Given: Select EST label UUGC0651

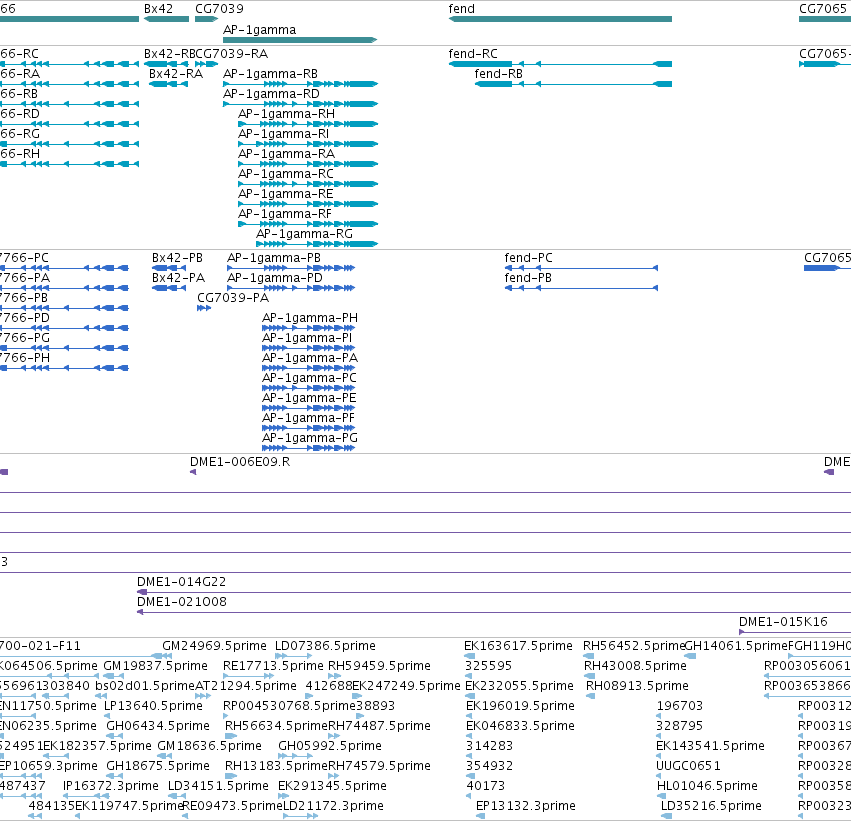Looking at the screenshot, I should pyautogui.click(x=689, y=766).
